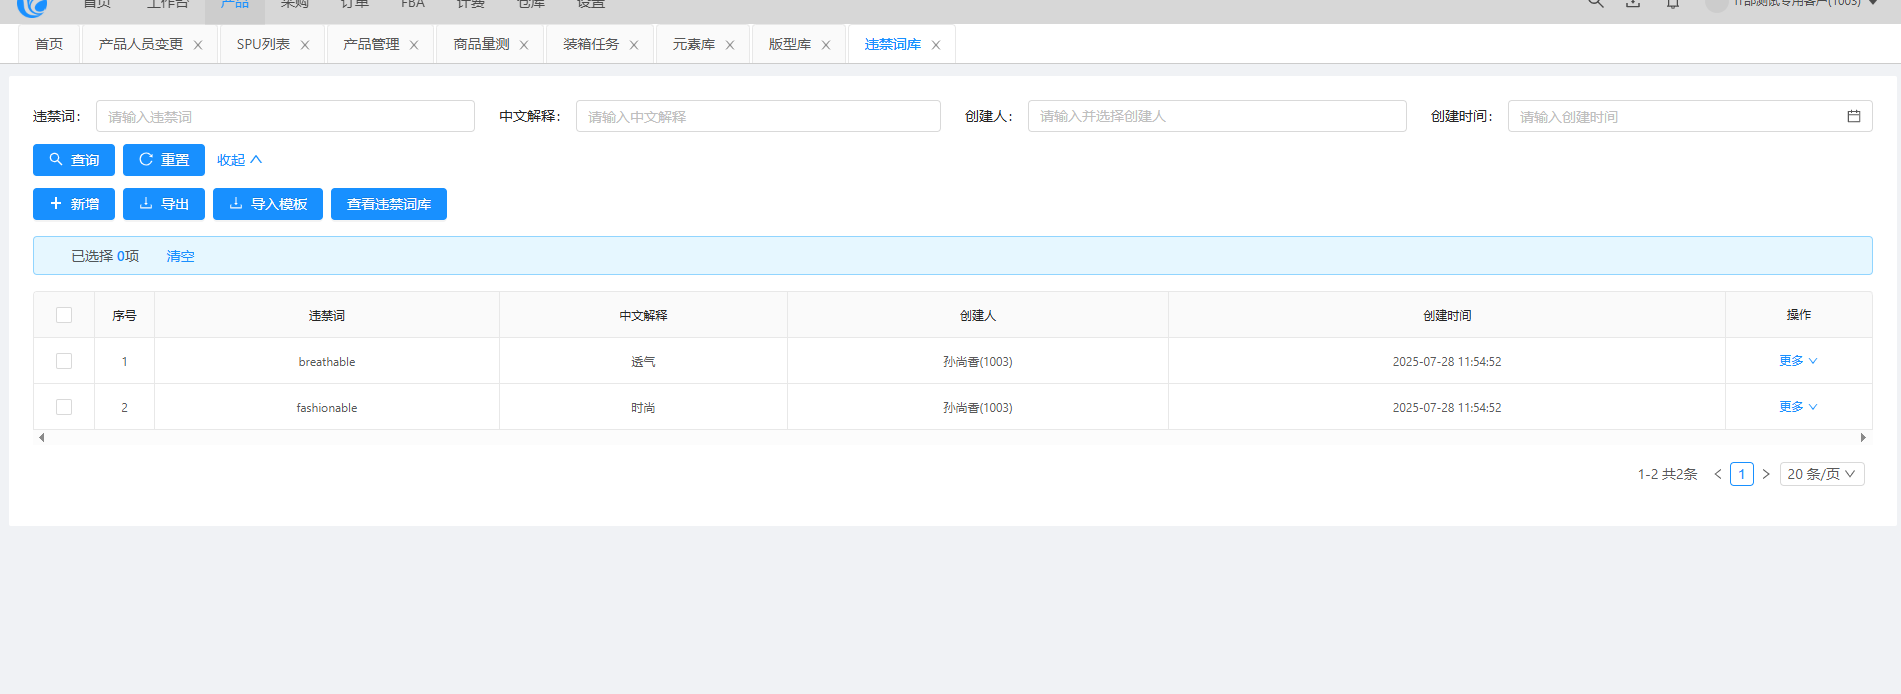The image size is (1901, 694).
Task: Switch to the 产品管理 tab
Action: pos(371,44)
